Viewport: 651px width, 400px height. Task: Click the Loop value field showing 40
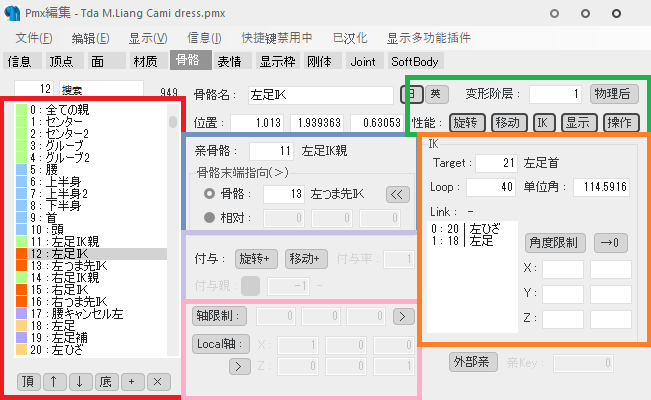click(491, 187)
